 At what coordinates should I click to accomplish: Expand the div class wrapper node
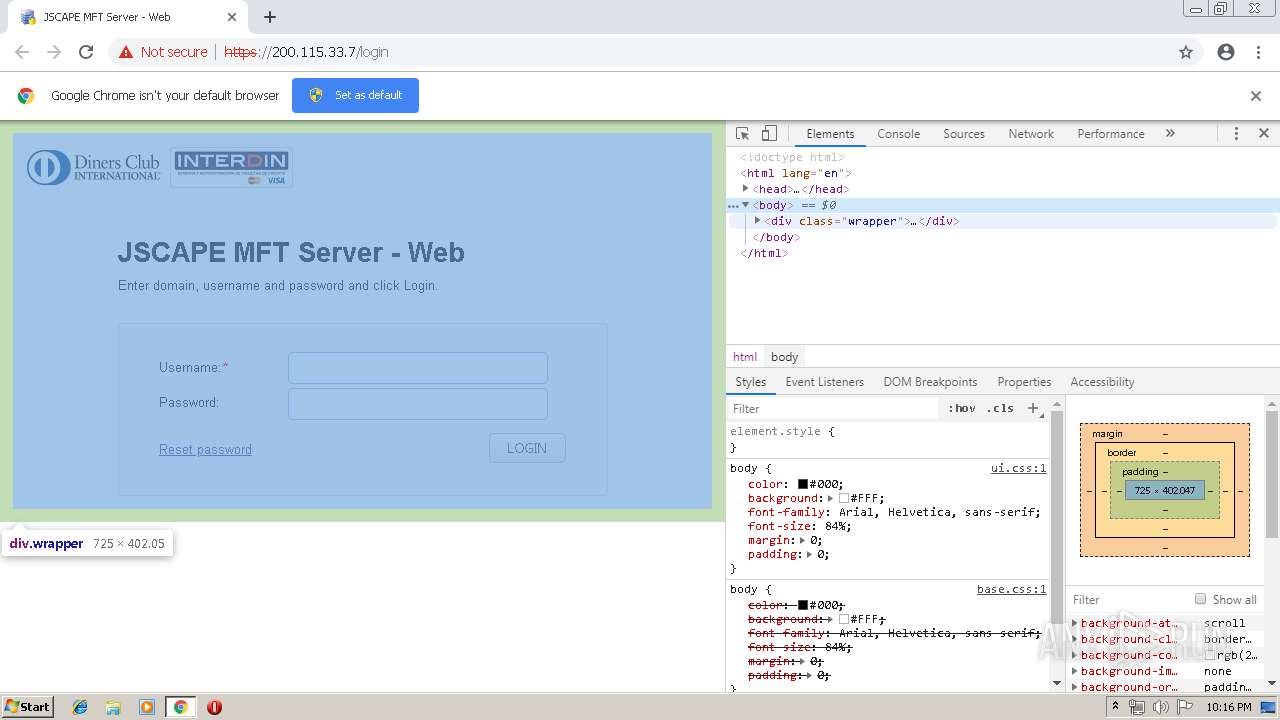point(758,221)
